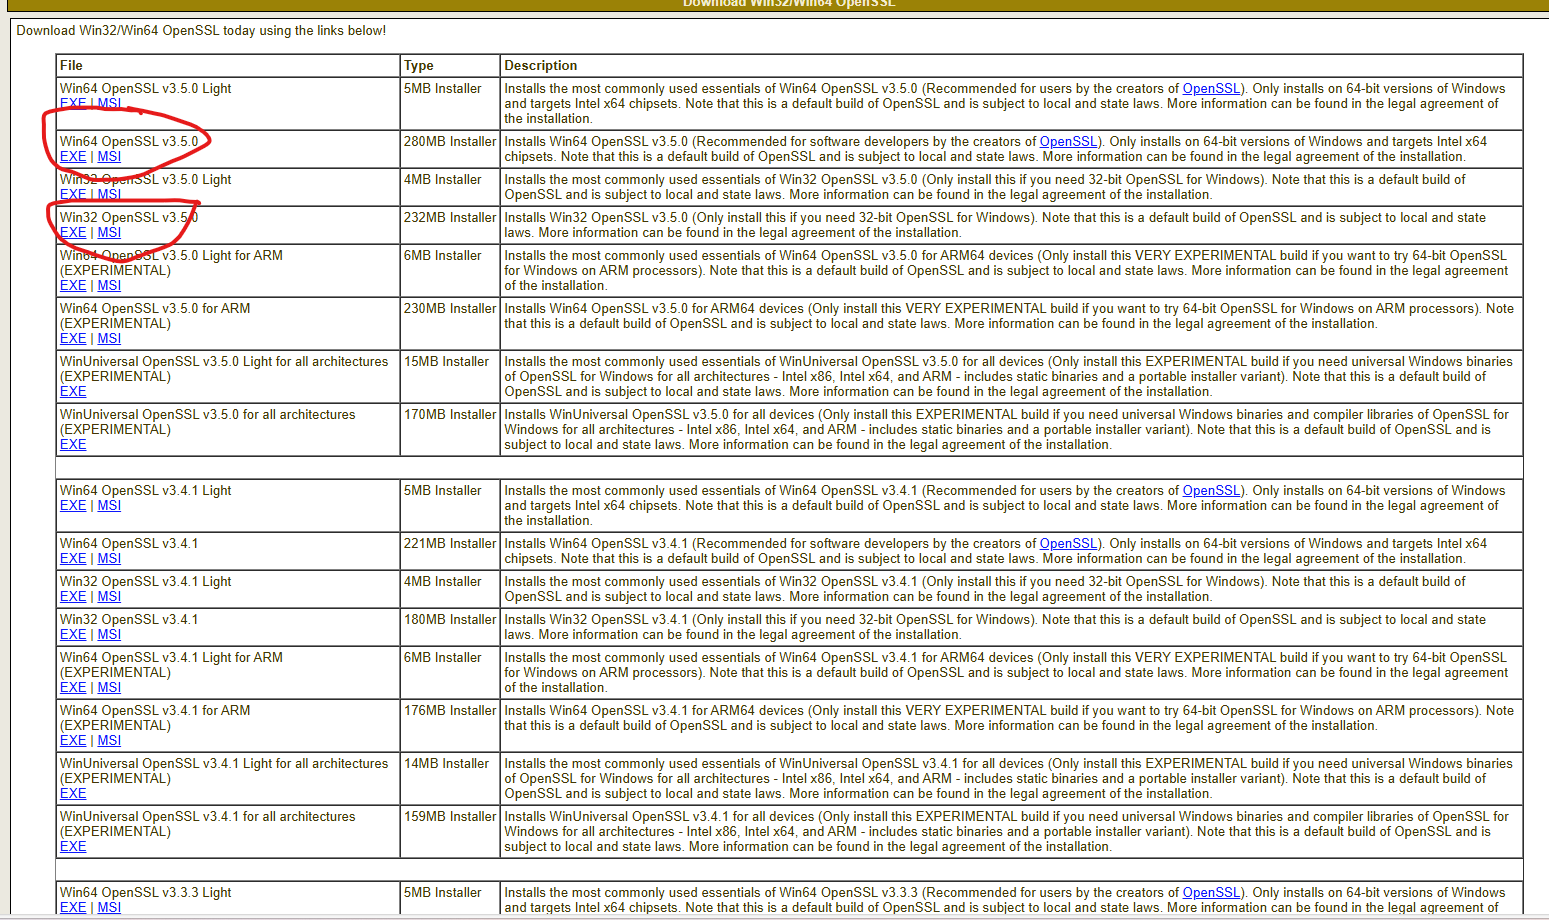Click "WinUniversal OpenSSL v3.5.0 Light for all architectures" text
The image size is (1549, 920).
[224, 361]
